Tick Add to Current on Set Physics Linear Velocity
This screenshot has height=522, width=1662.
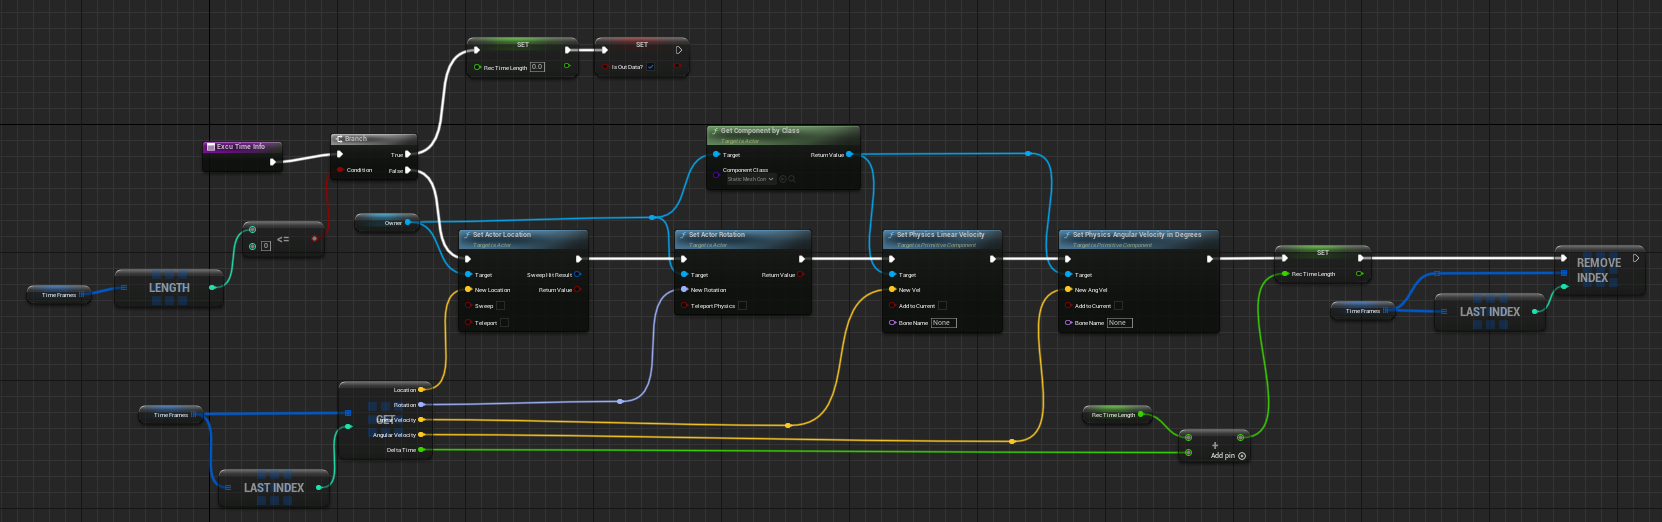942,306
